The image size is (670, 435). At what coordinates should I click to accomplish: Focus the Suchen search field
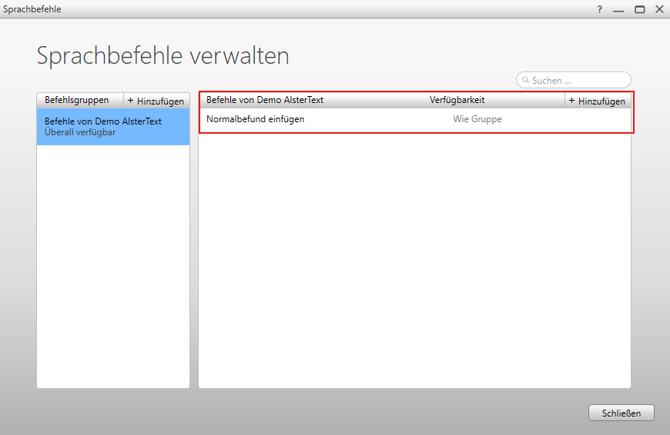point(578,80)
